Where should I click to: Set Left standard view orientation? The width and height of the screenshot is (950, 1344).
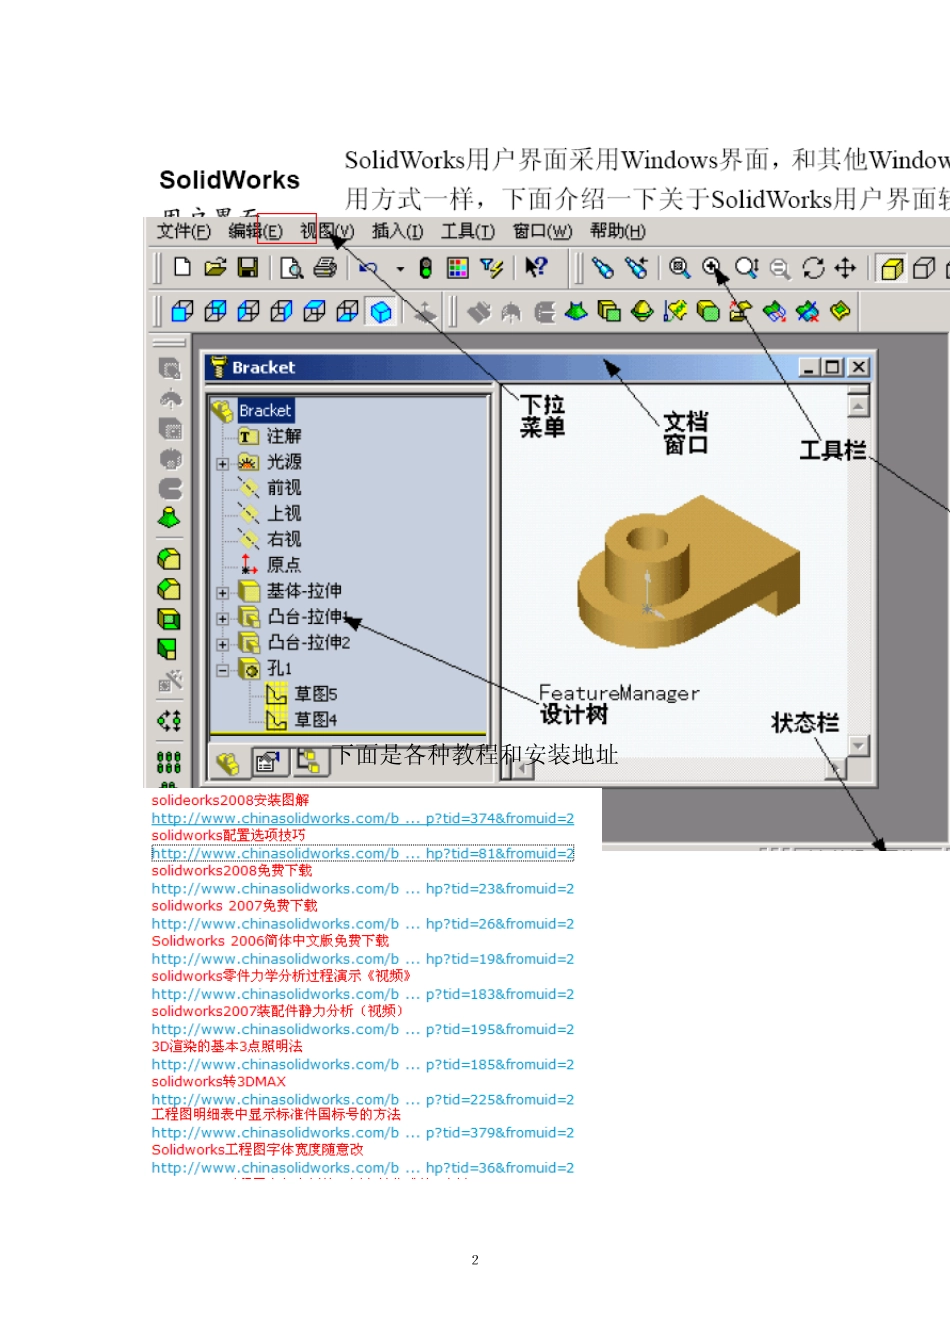click(x=248, y=312)
